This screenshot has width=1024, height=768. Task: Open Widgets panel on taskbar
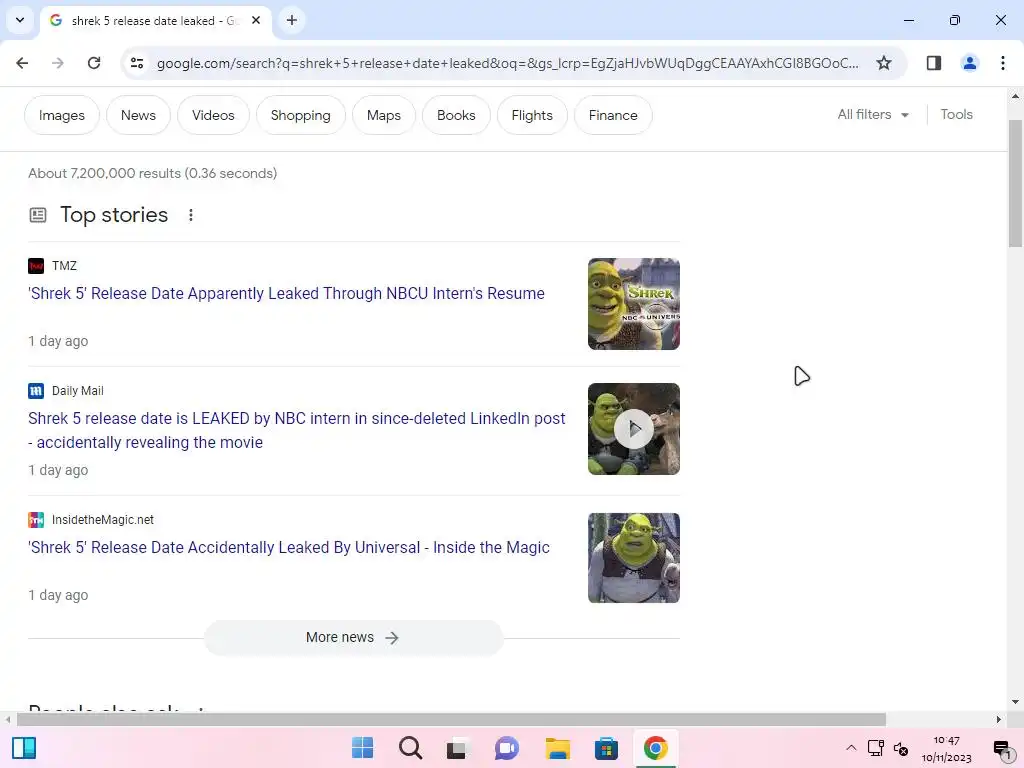pos(24,748)
